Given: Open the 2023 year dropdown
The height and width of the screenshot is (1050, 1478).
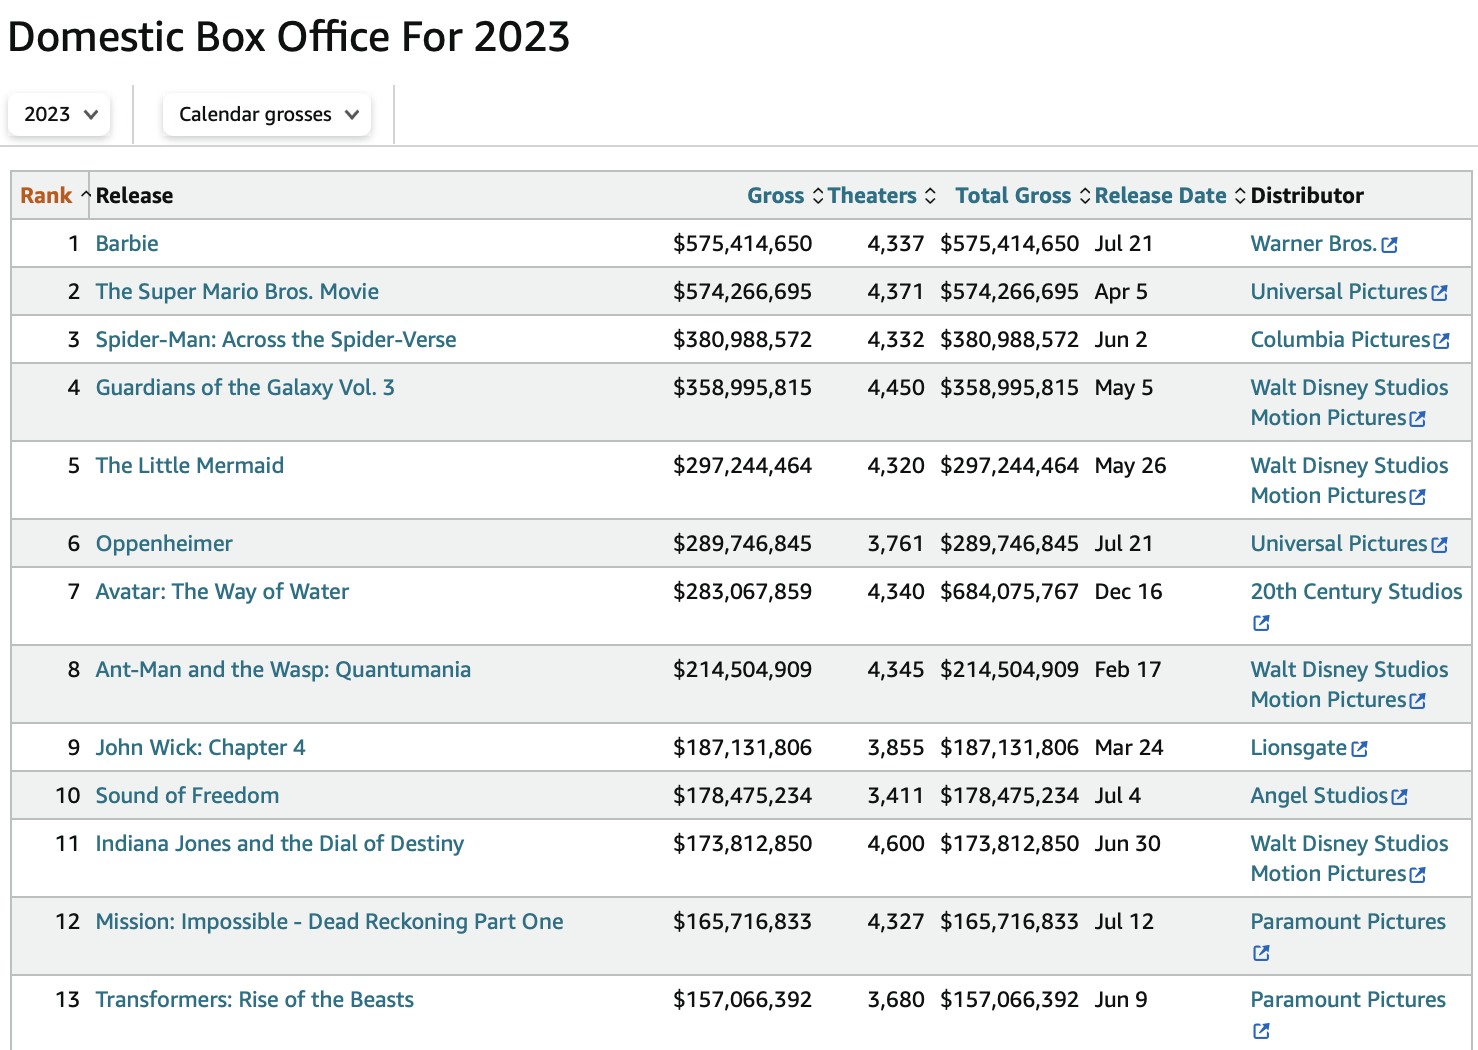Looking at the screenshot, I should 59,114.
